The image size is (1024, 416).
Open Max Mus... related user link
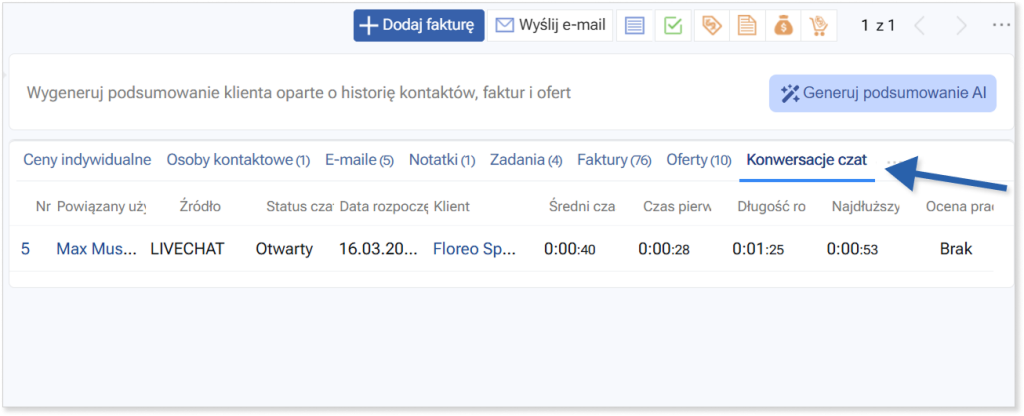click(96, 249)
